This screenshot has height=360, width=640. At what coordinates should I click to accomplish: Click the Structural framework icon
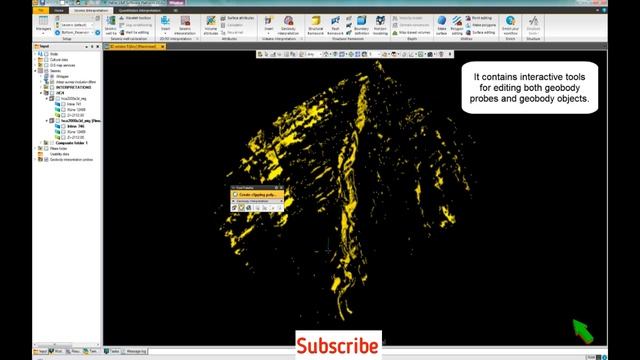(316, 25)
